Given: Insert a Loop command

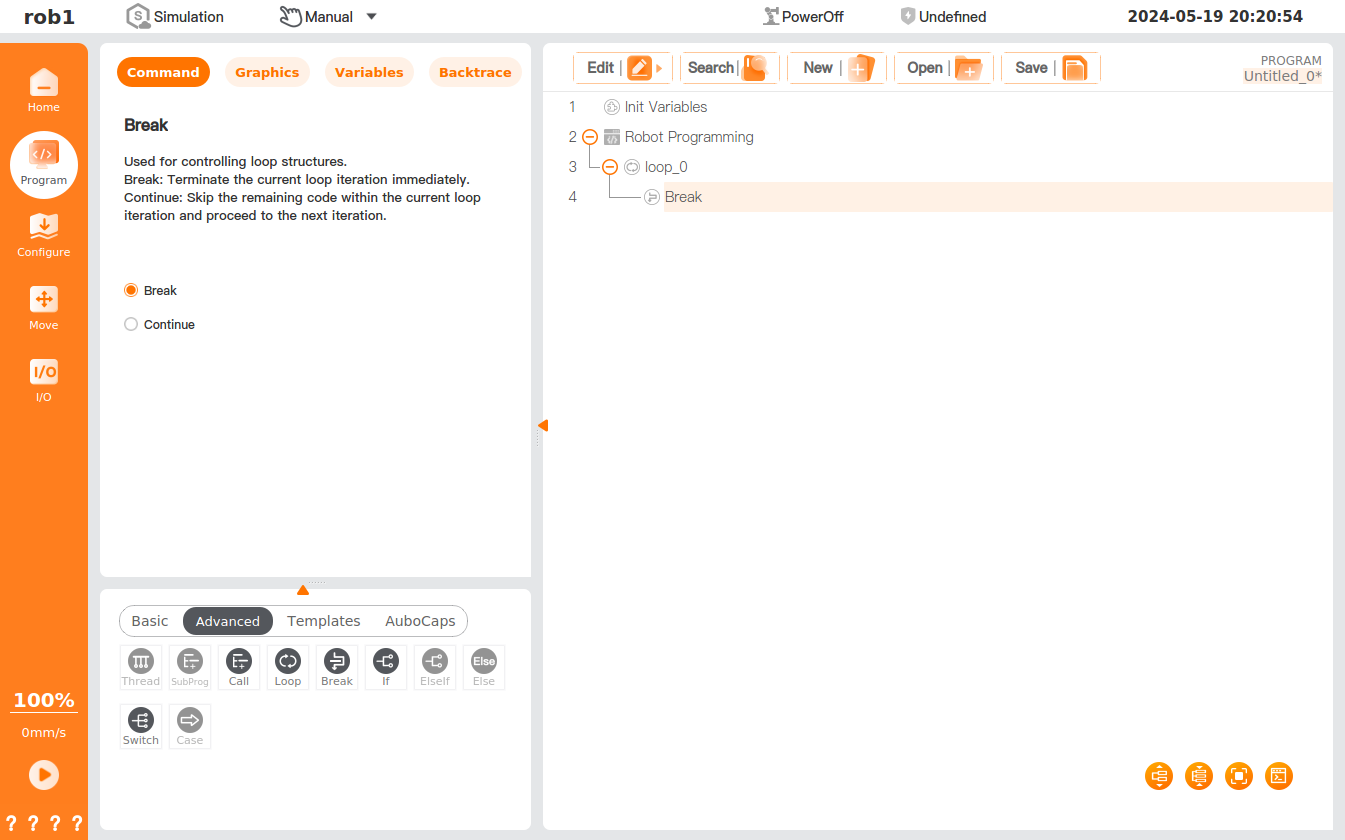Looking at the screenshot, I should coord(288,667).
